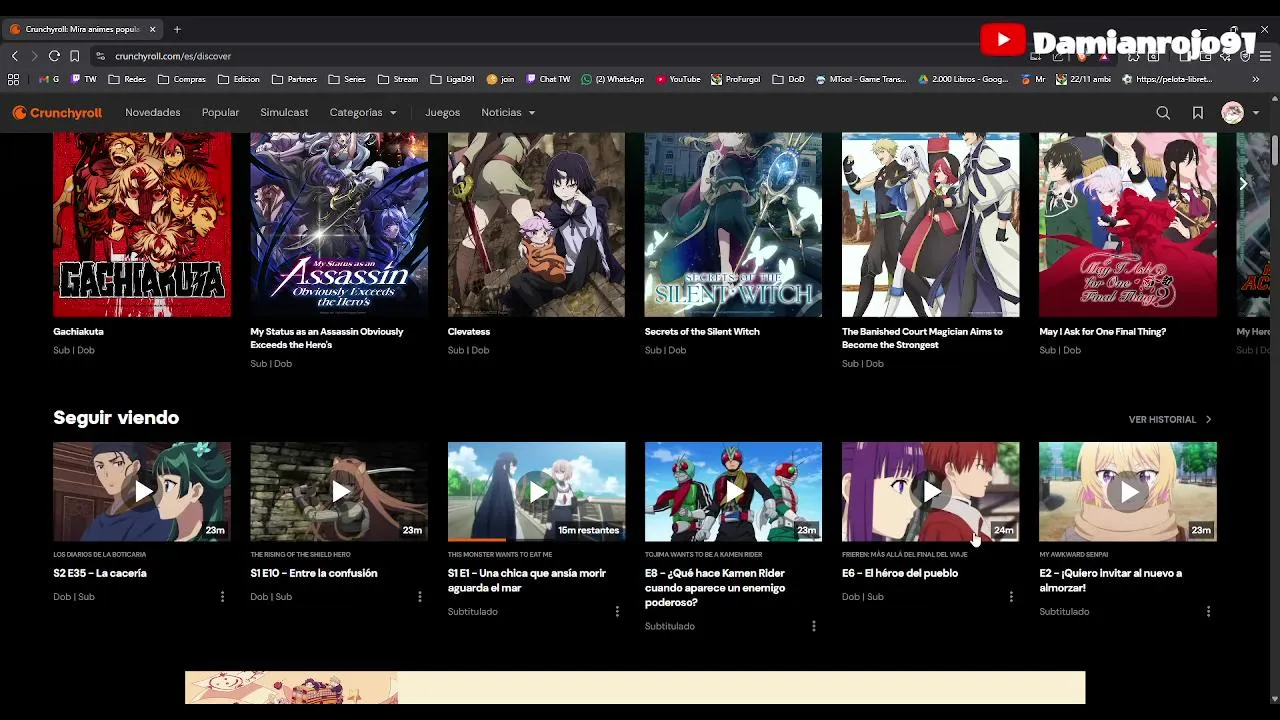Image resolution: width=1280 pixels, height=720 pixels.
Task: Open the (2) WhatsApp bookmark
Action: click(613, 79)
